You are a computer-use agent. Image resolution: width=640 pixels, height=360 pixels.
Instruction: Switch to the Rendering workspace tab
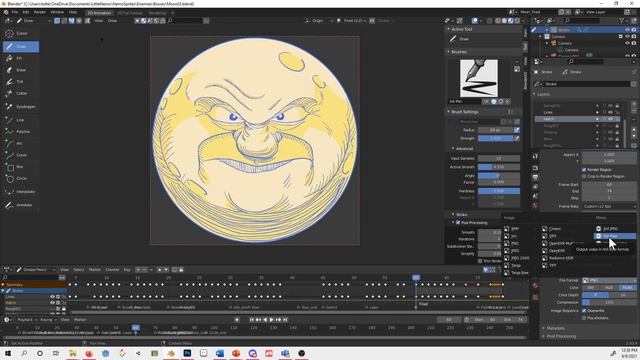(157, 13)
